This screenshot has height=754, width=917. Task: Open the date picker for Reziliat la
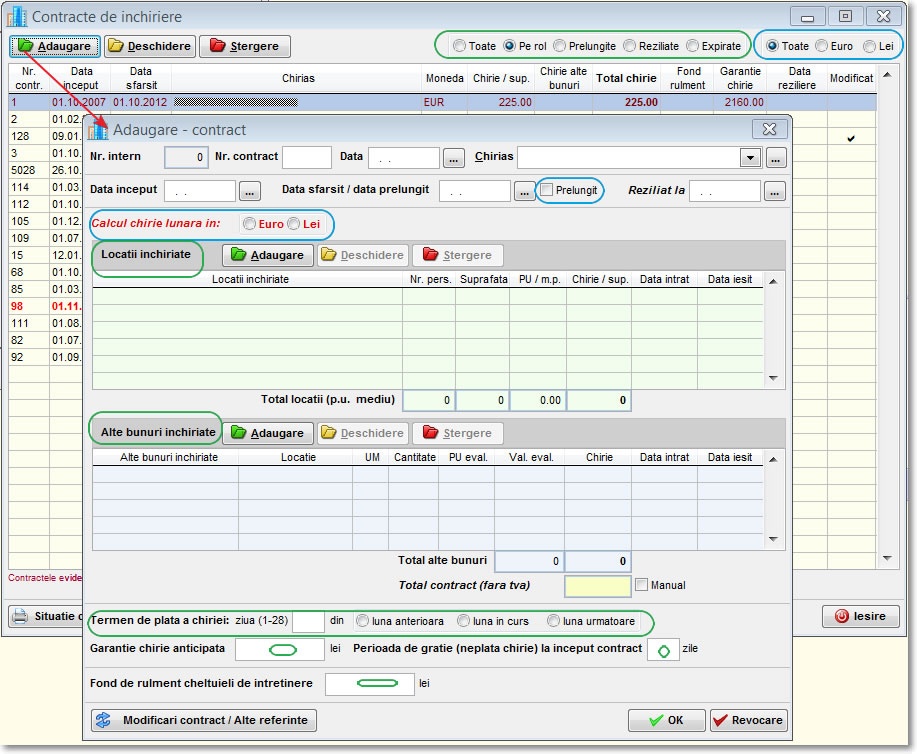pos(774,192)
